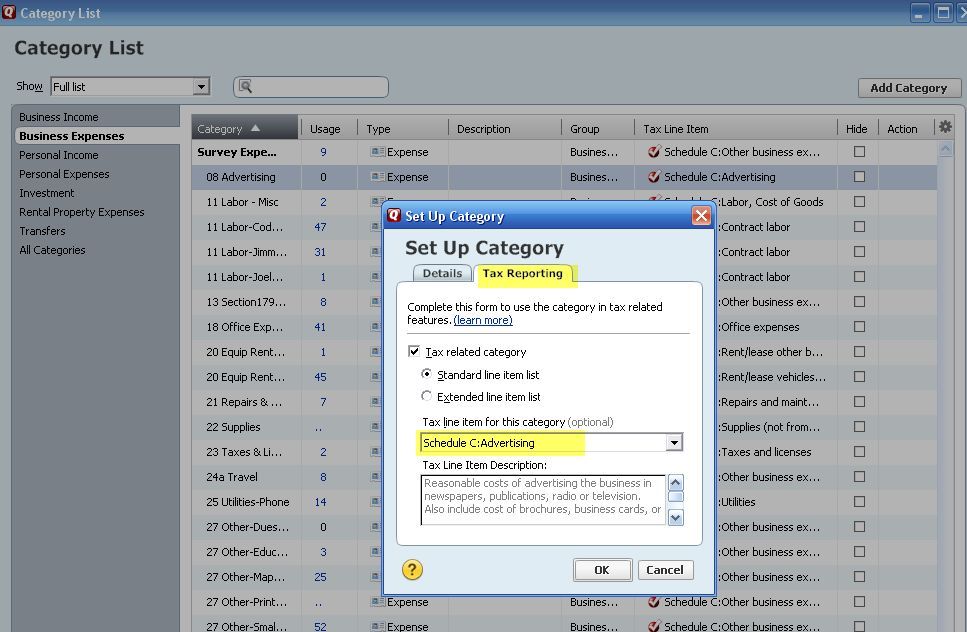Open the Schedule C:Advertising tax line dropdown
The height and width of the screenshot is (632, 967).
(x=675, y=442)
